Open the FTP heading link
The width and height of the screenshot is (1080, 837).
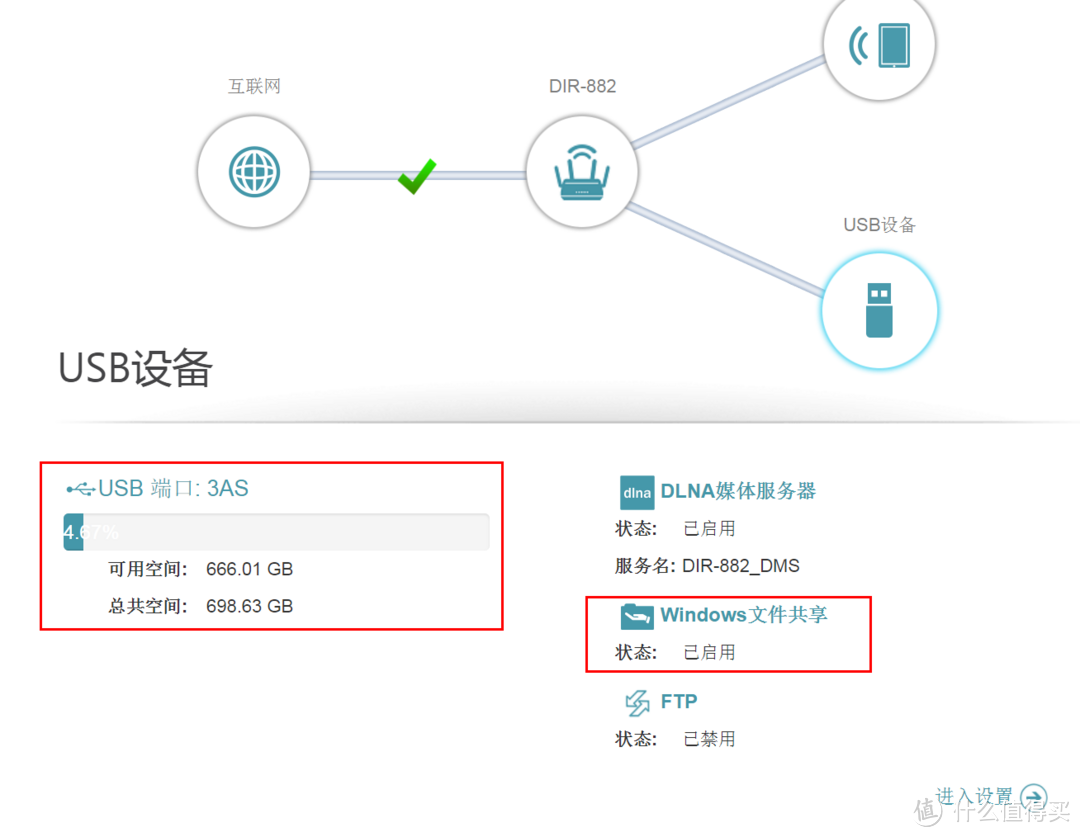[678, 701]
